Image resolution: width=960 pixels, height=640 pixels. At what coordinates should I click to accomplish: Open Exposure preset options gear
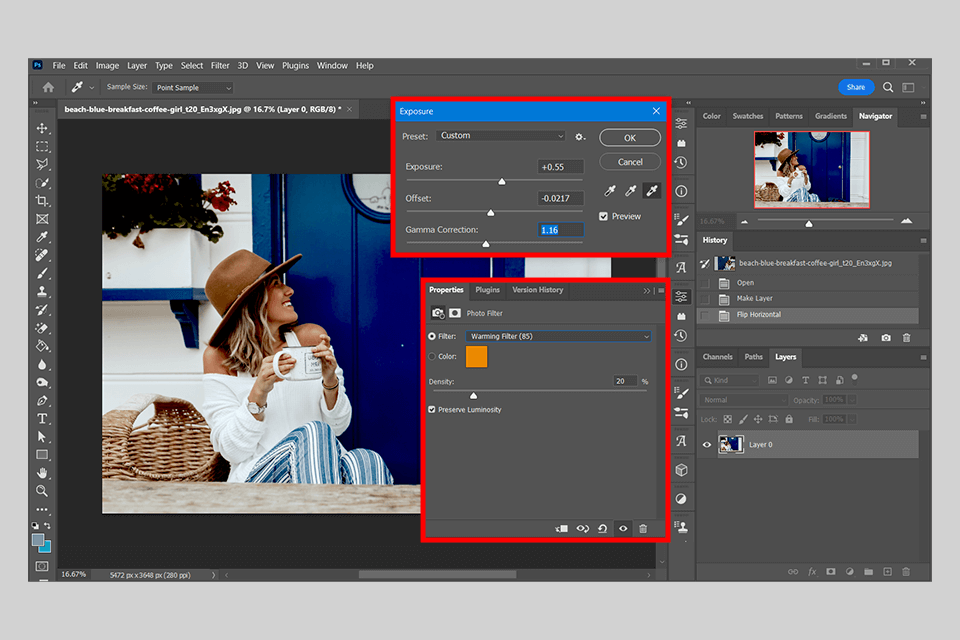click(579, 137)
